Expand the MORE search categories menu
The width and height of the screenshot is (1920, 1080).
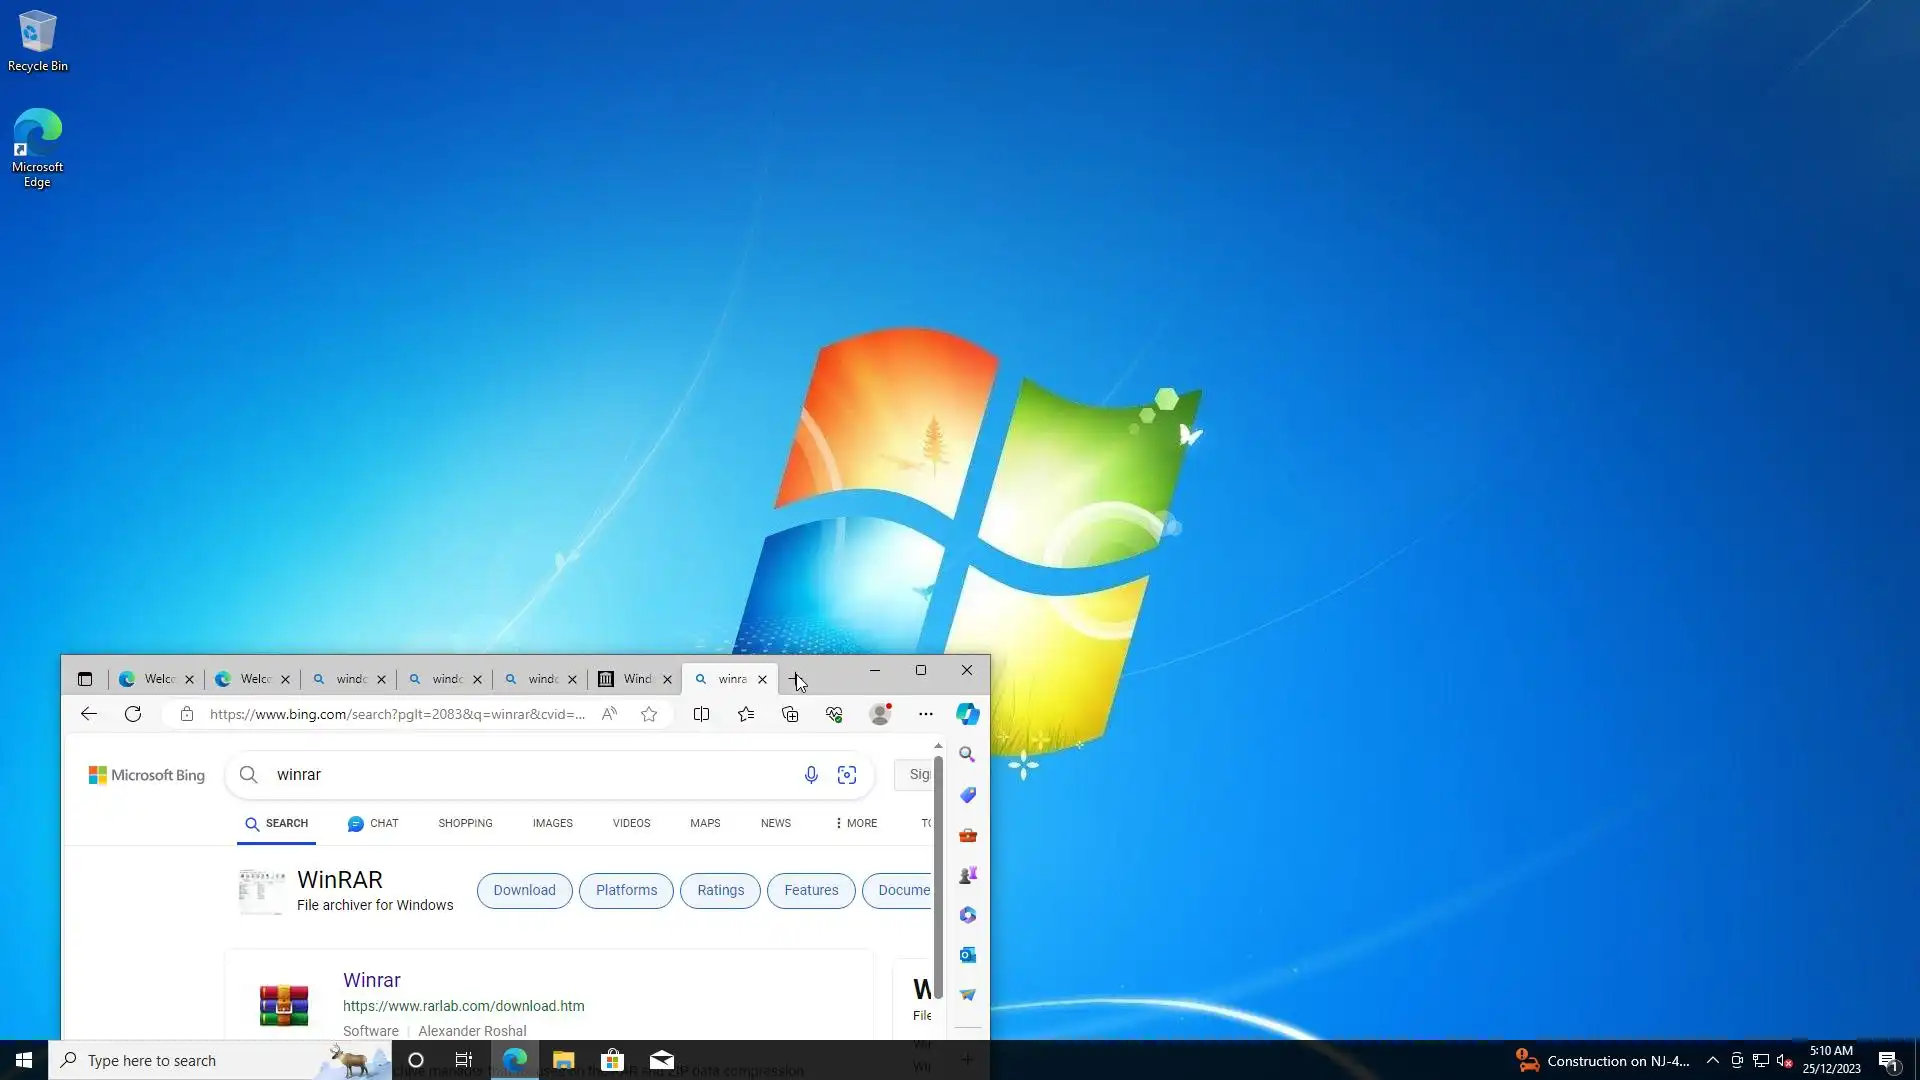pos(856,823)
